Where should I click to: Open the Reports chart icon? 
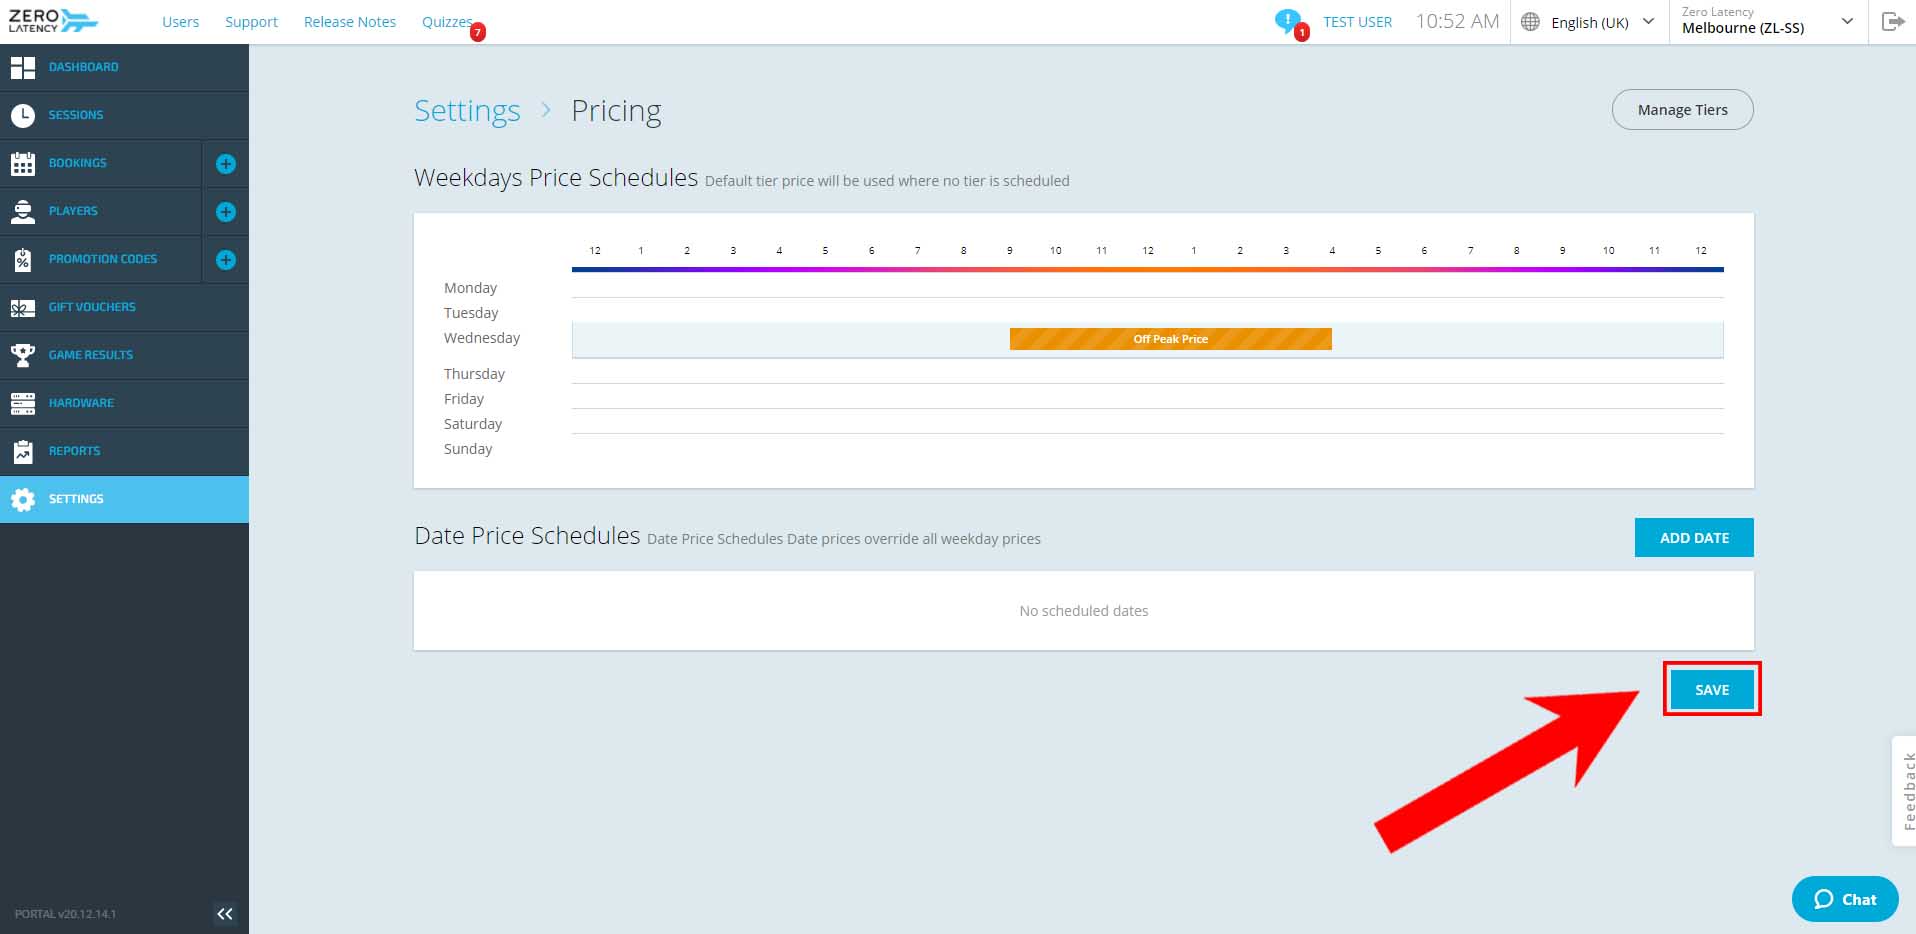pyautogui.click(x=23, y=451)
